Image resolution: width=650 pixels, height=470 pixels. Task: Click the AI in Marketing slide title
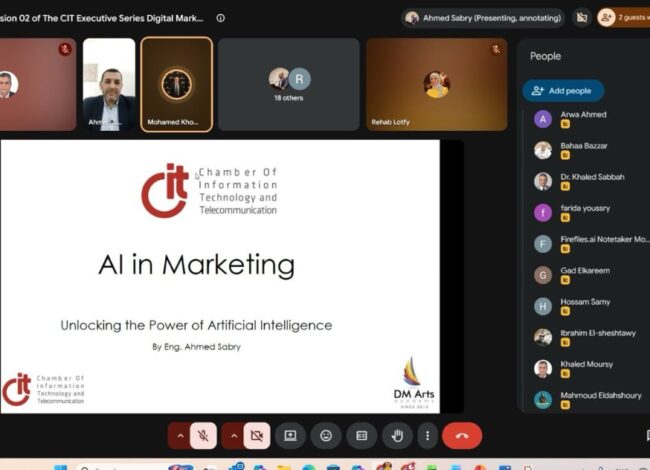click(196, 265)
